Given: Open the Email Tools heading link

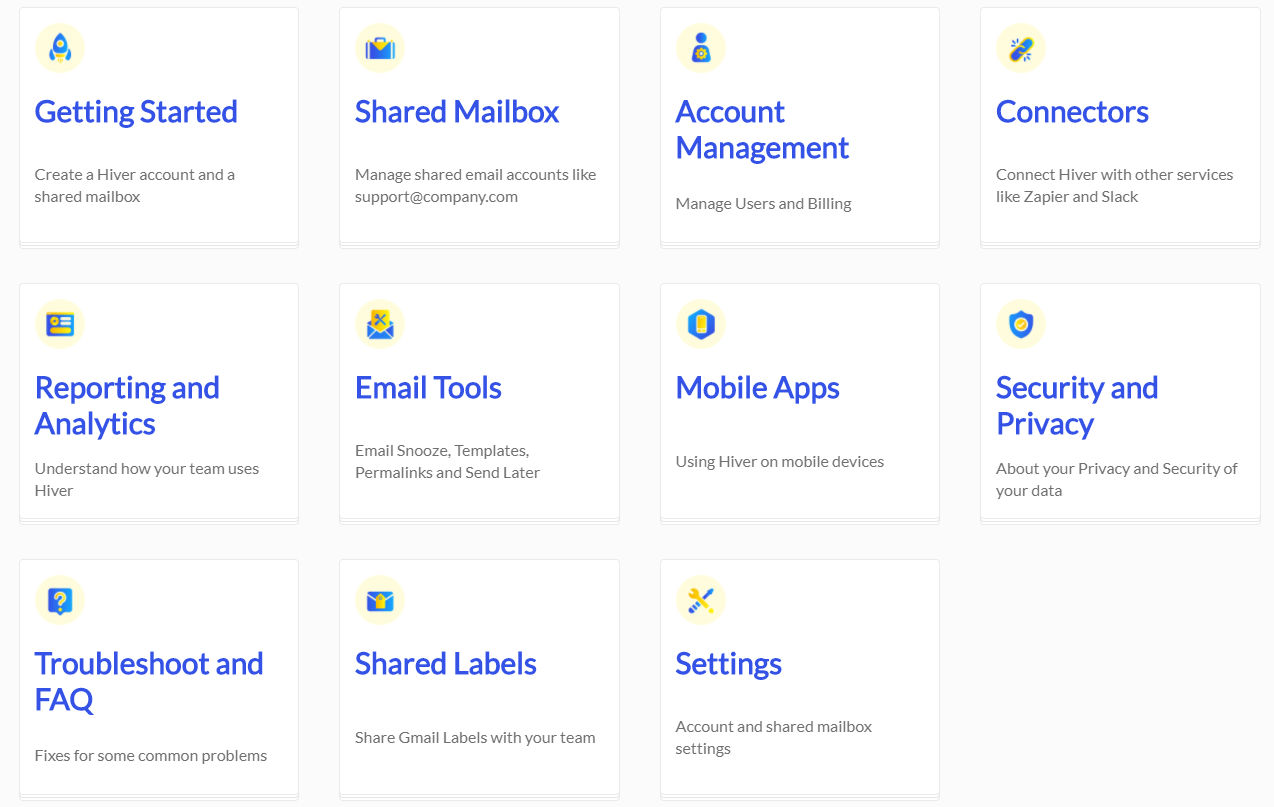Looking at the screenshot, I should click(428, 388).
